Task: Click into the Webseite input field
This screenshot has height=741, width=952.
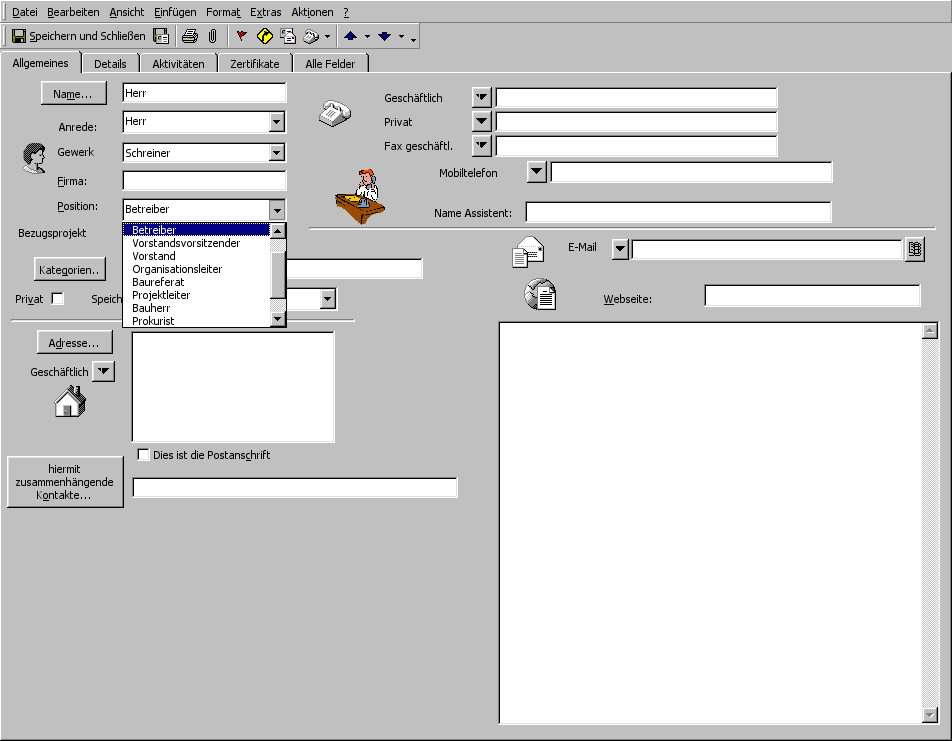Action: coord(811,296)
